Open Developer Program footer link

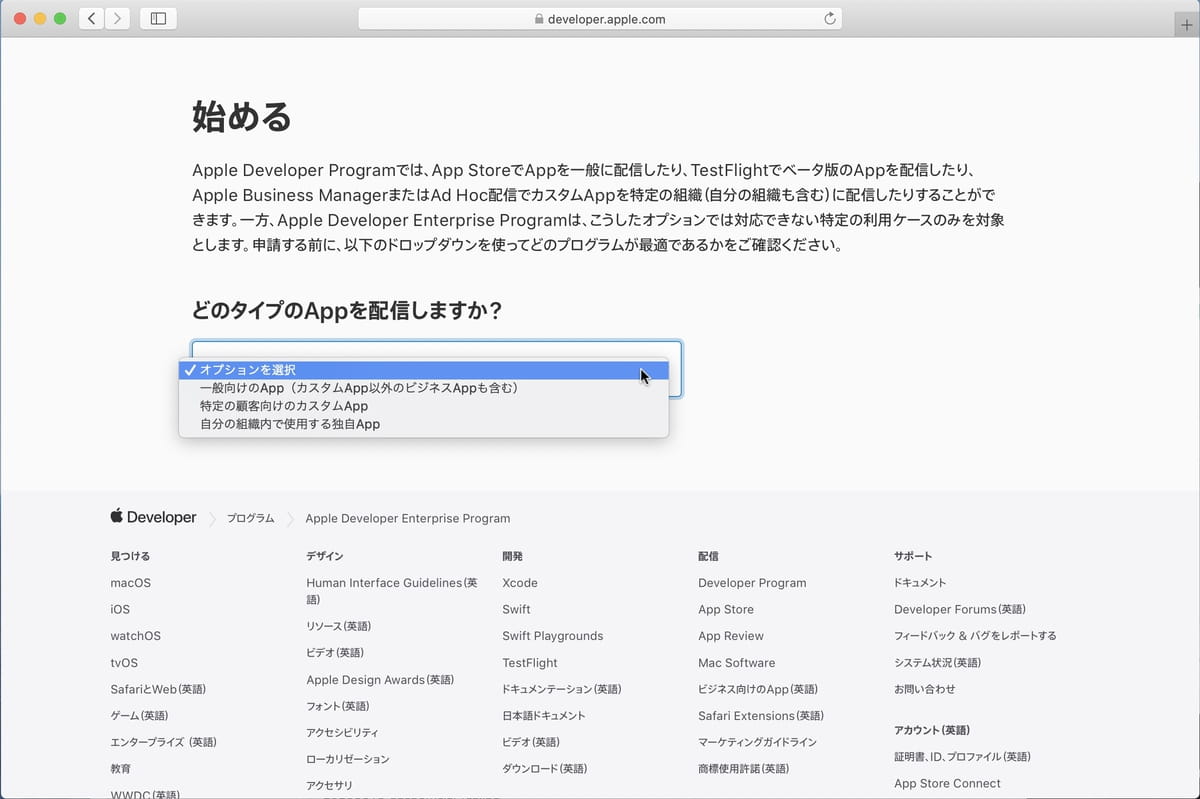752,583
